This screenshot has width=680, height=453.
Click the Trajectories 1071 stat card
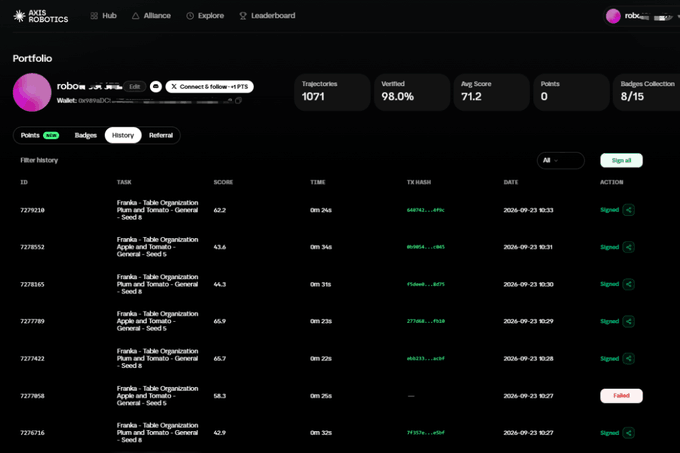332,92
